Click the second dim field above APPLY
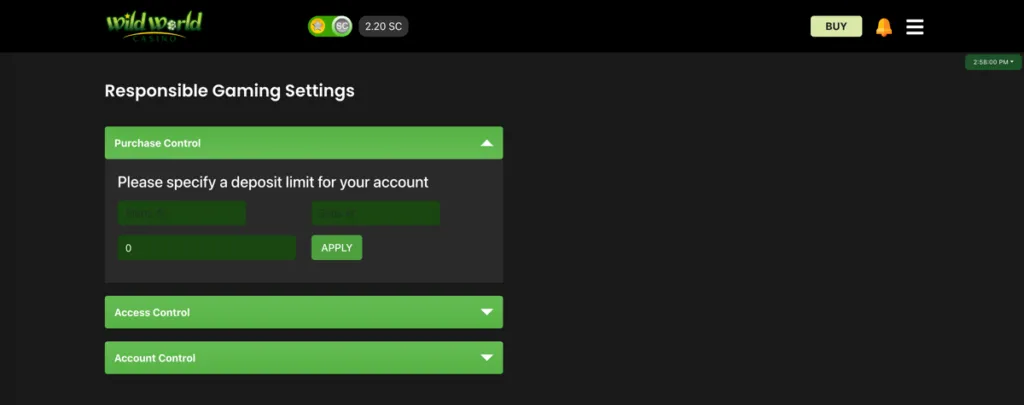The height and width of the screenshot is (405, 1024). click(376, 214)
